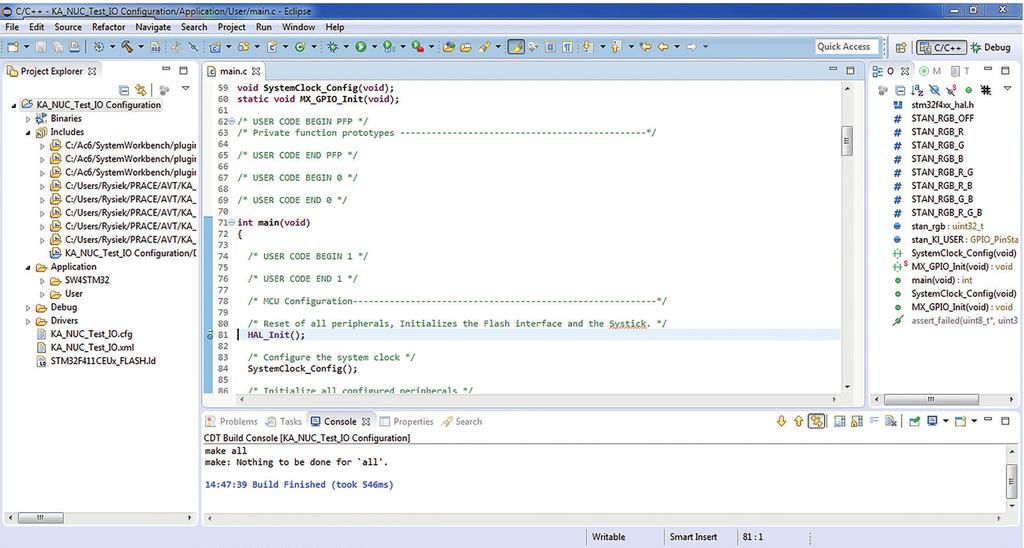The width and height of the screenshot is (1024, 548).
Task: Click the Open Perspective icon
Action: point(901,48)
